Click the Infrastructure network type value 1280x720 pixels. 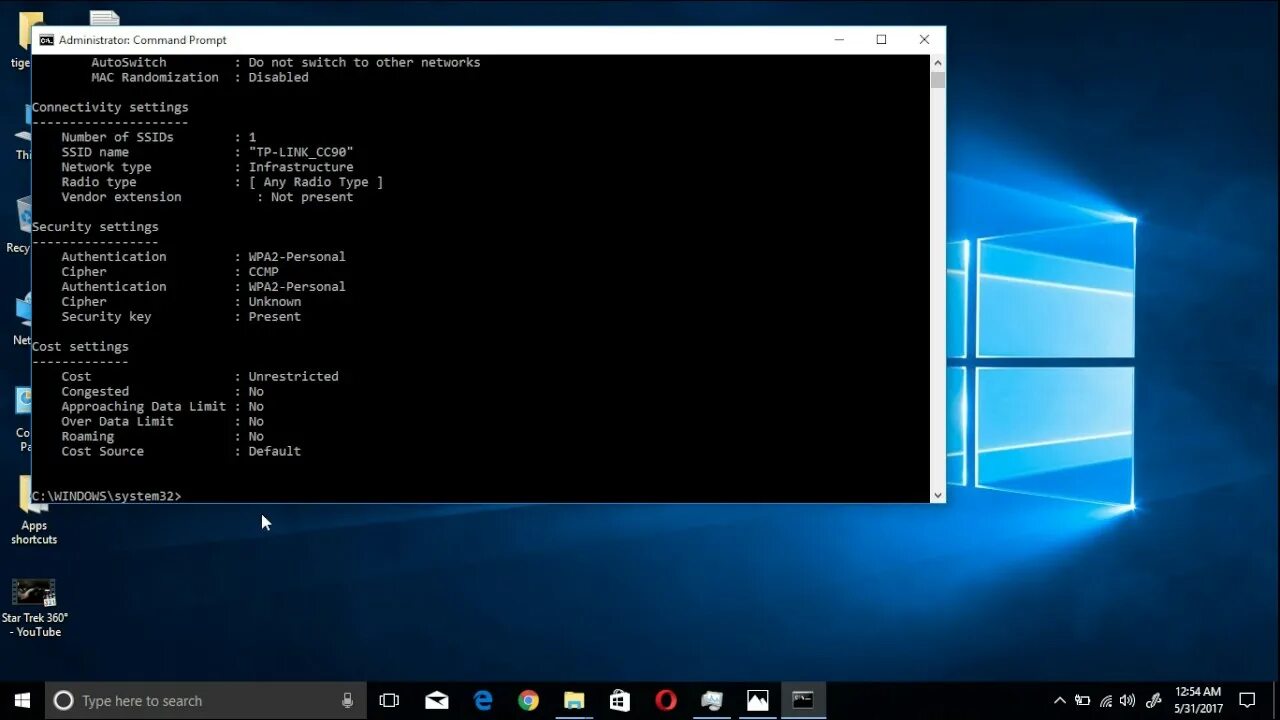[x=301, y=167]
